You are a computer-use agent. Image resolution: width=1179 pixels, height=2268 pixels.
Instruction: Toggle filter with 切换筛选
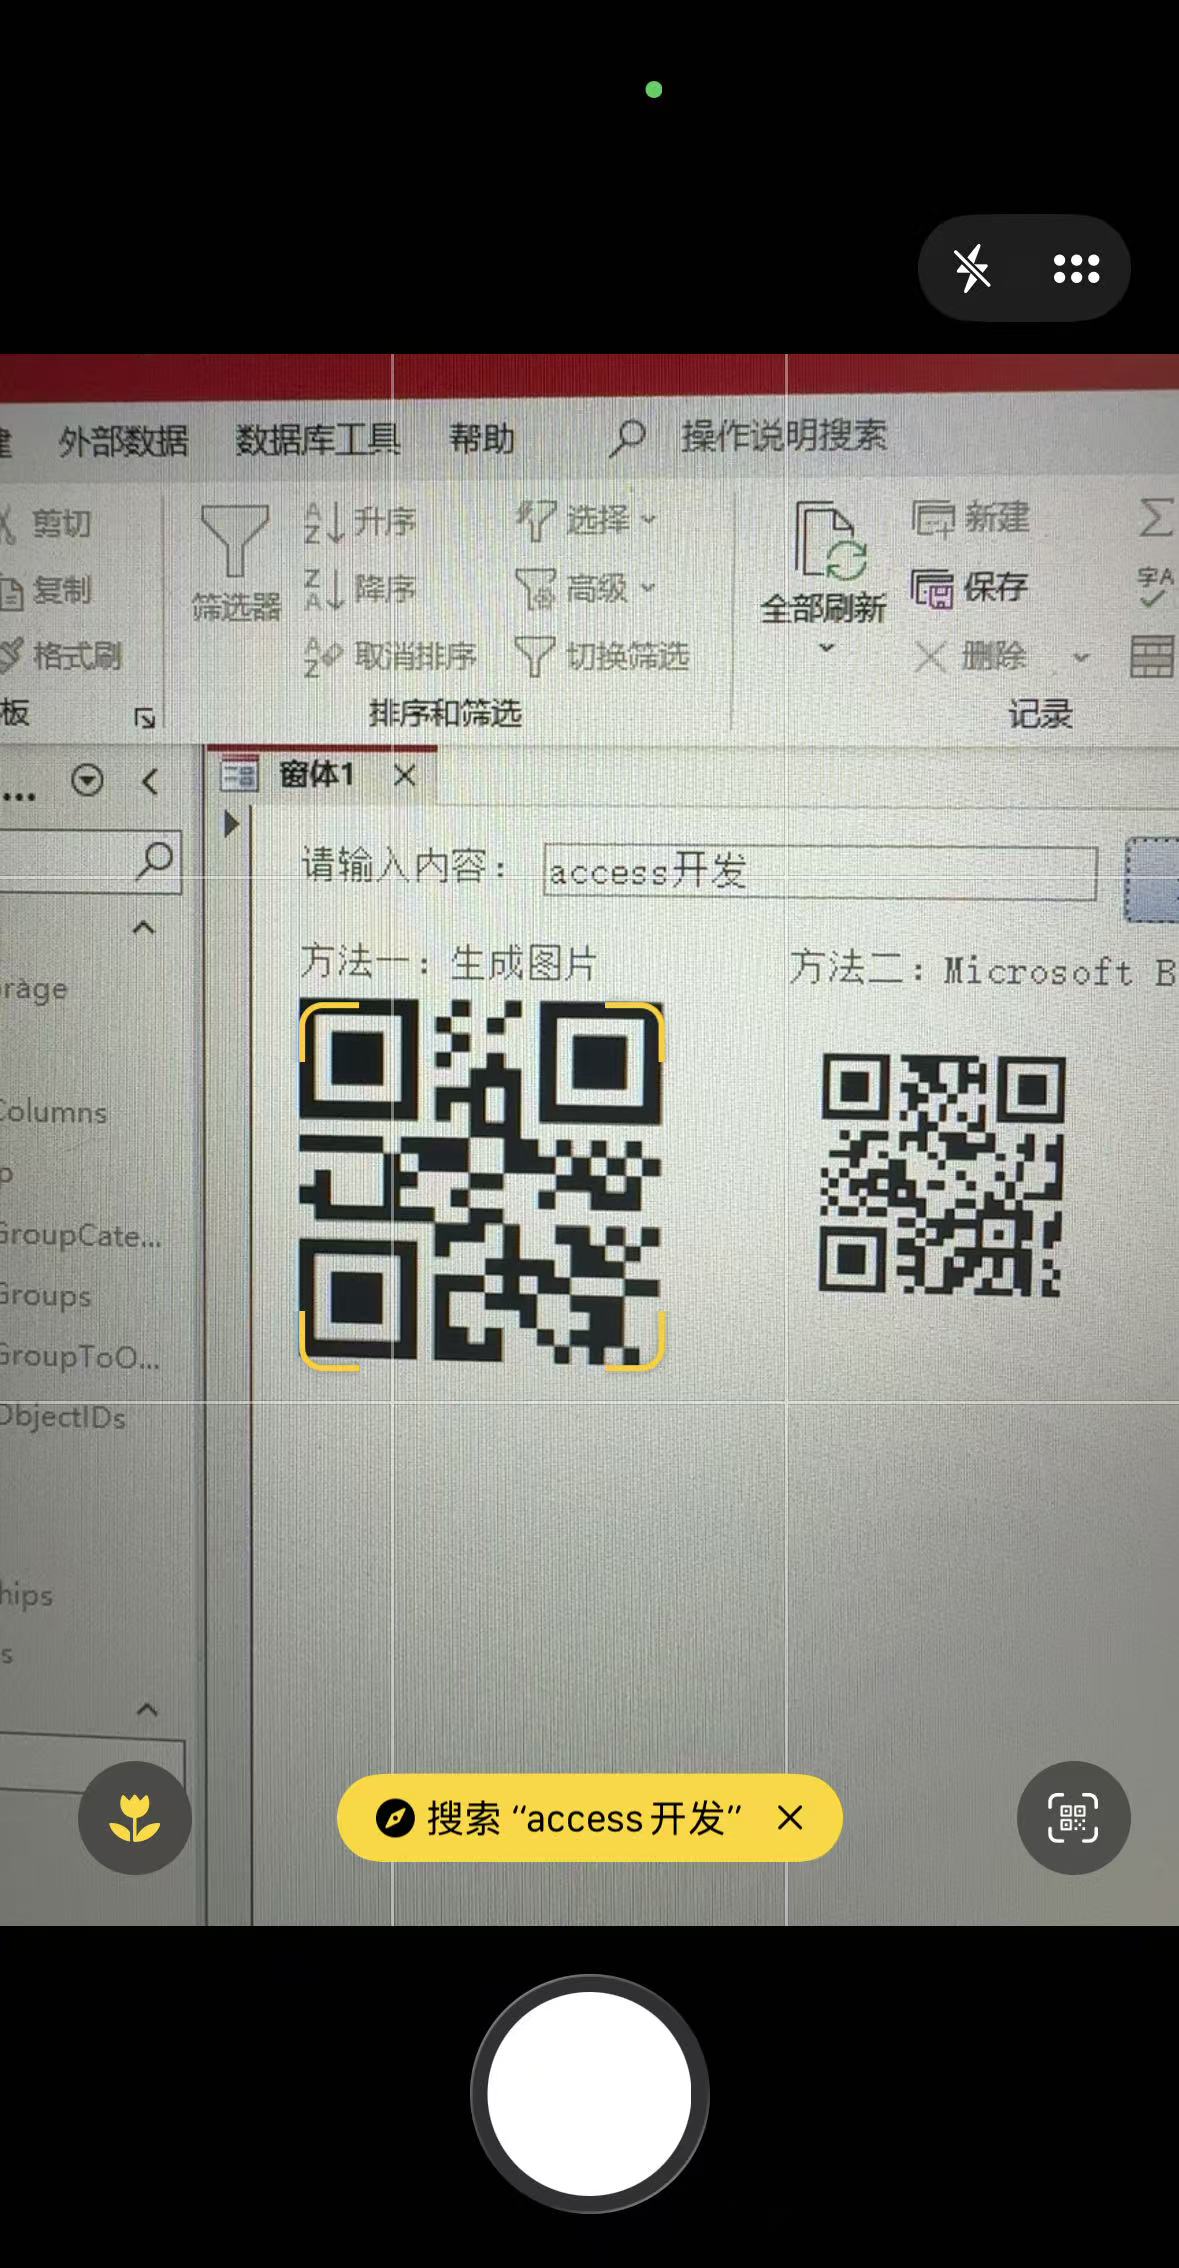[x=602, y=657]
